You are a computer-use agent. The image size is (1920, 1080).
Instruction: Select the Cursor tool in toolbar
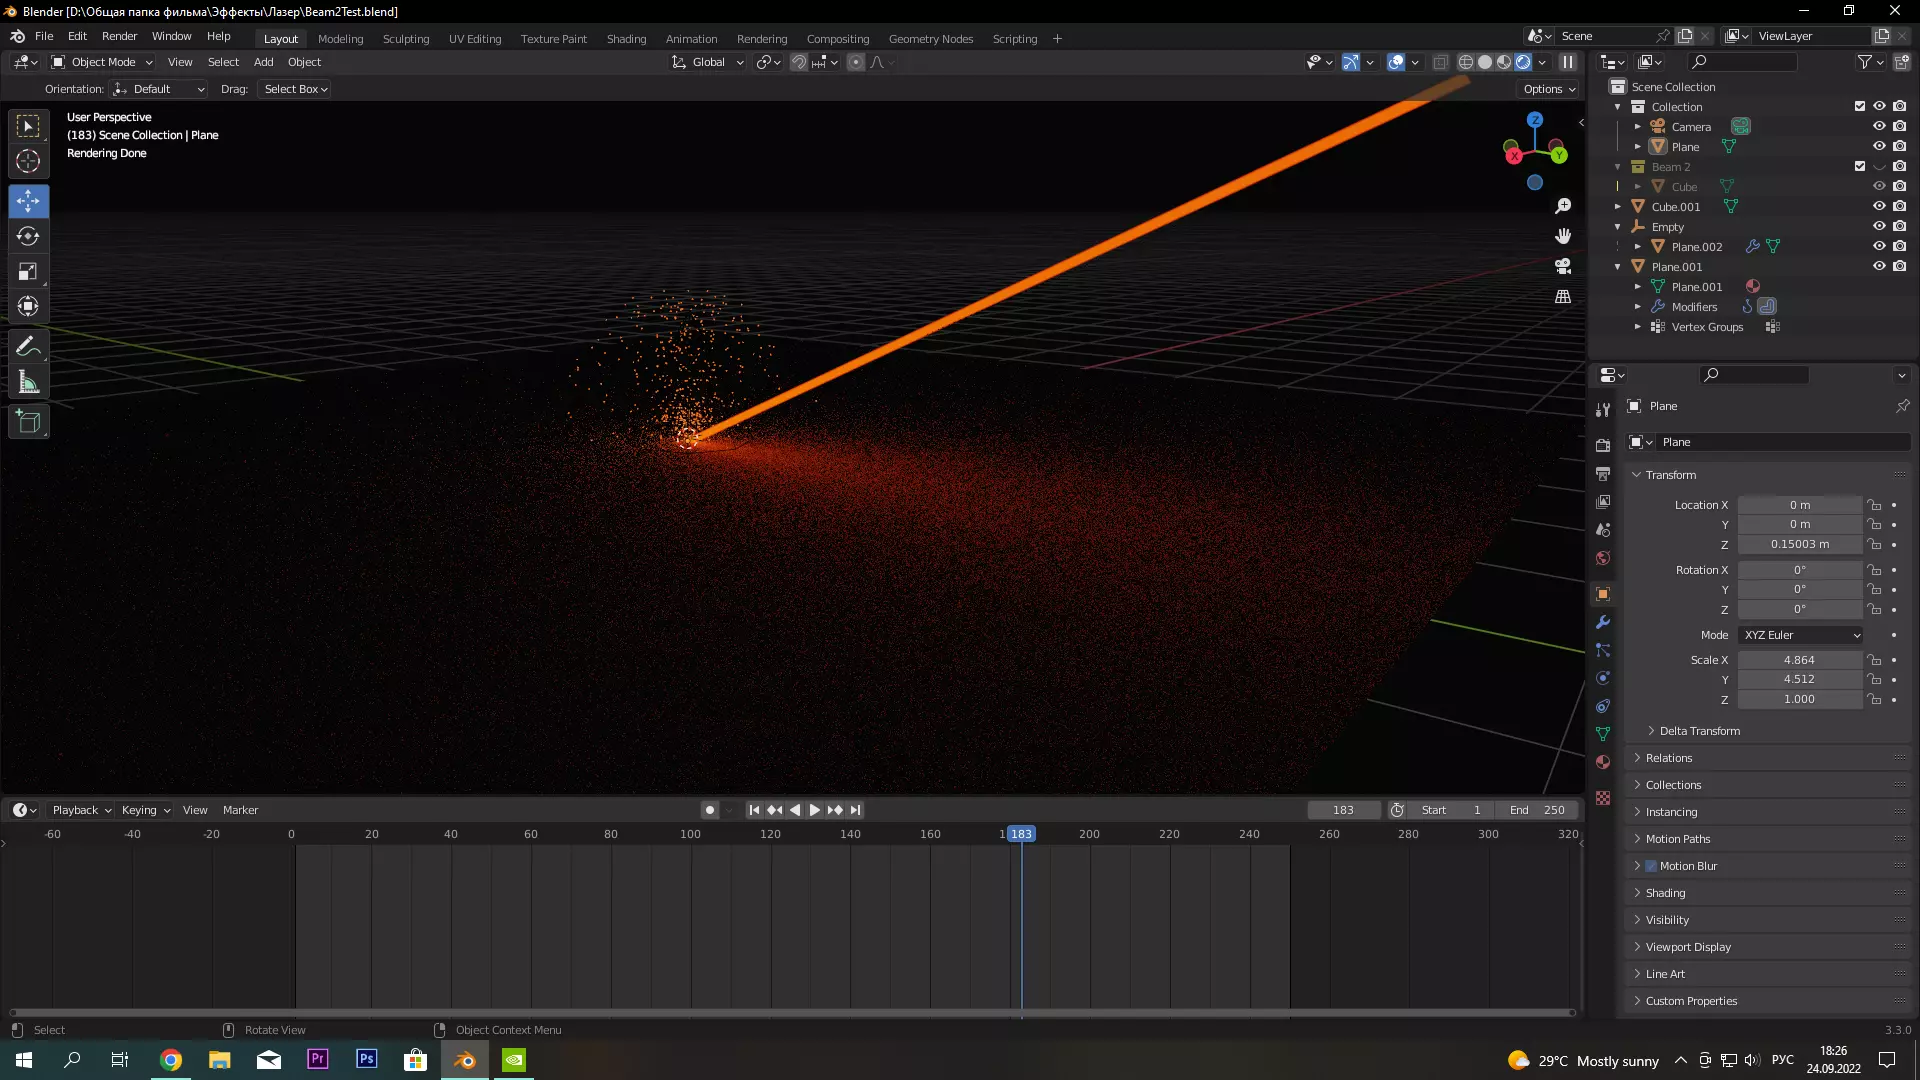(28, 161)
